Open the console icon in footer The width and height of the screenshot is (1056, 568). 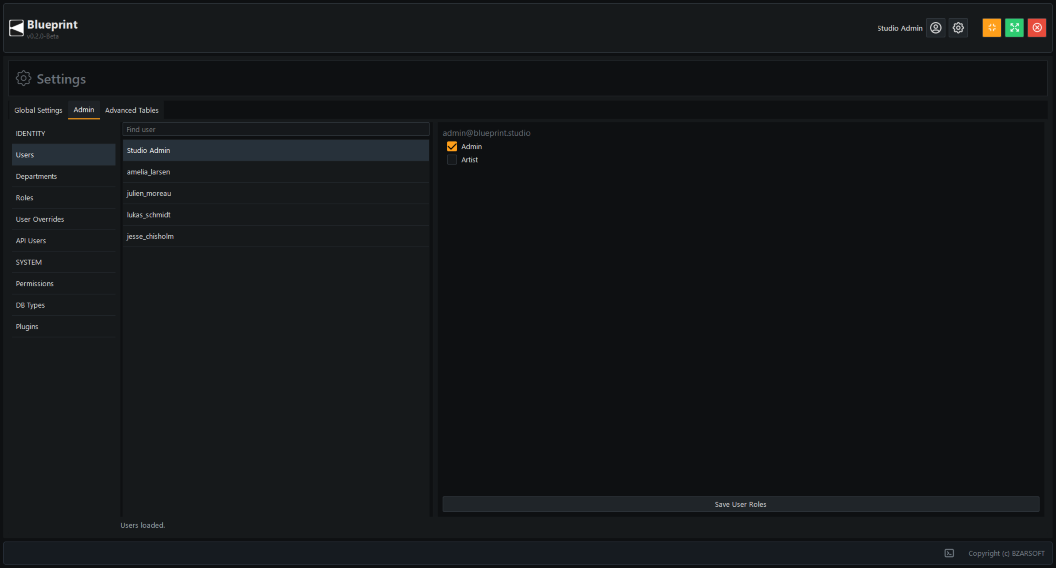tap(949, 553)
